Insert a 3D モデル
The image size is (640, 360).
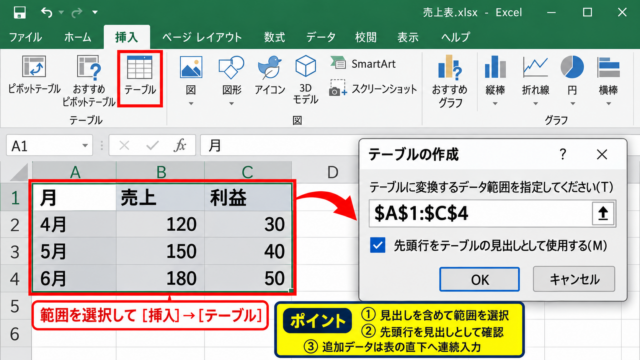point(305,80)
